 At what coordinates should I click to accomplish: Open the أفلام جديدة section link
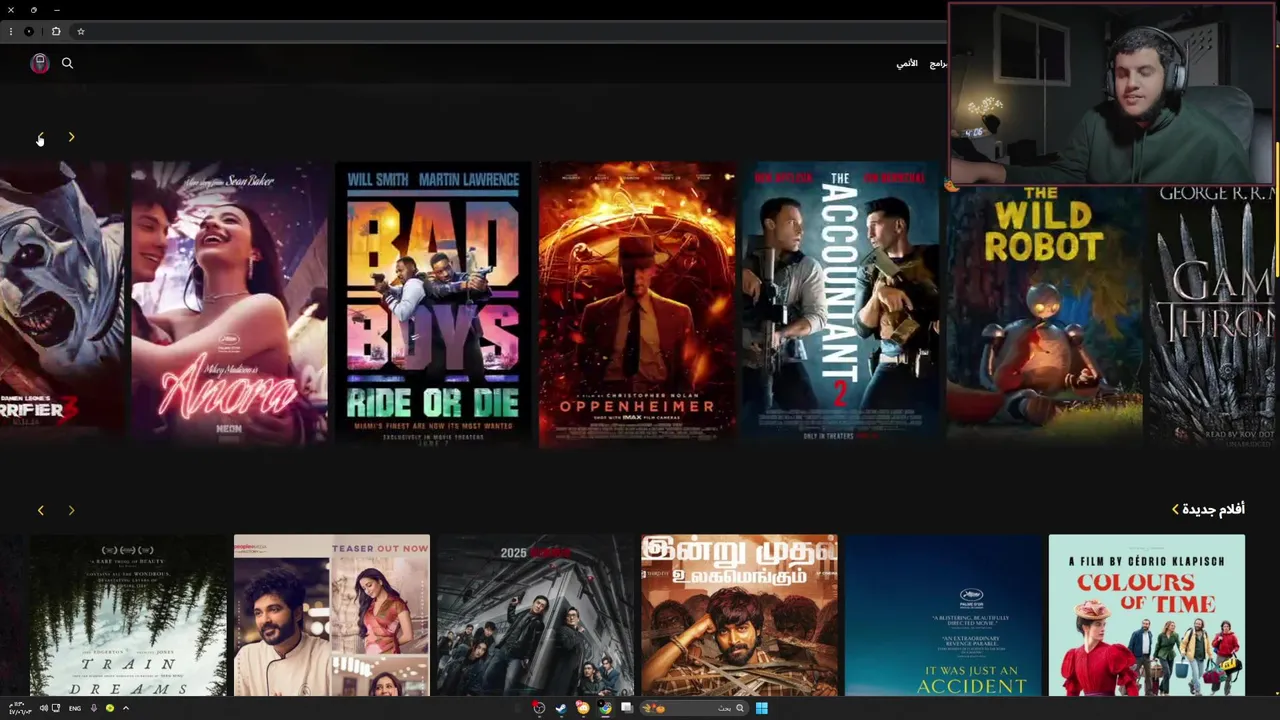coord(1208,509)
